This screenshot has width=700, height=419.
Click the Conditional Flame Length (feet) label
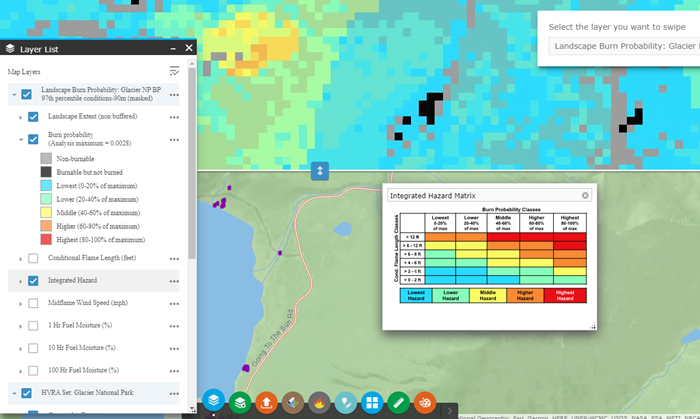tap(92, 258)
